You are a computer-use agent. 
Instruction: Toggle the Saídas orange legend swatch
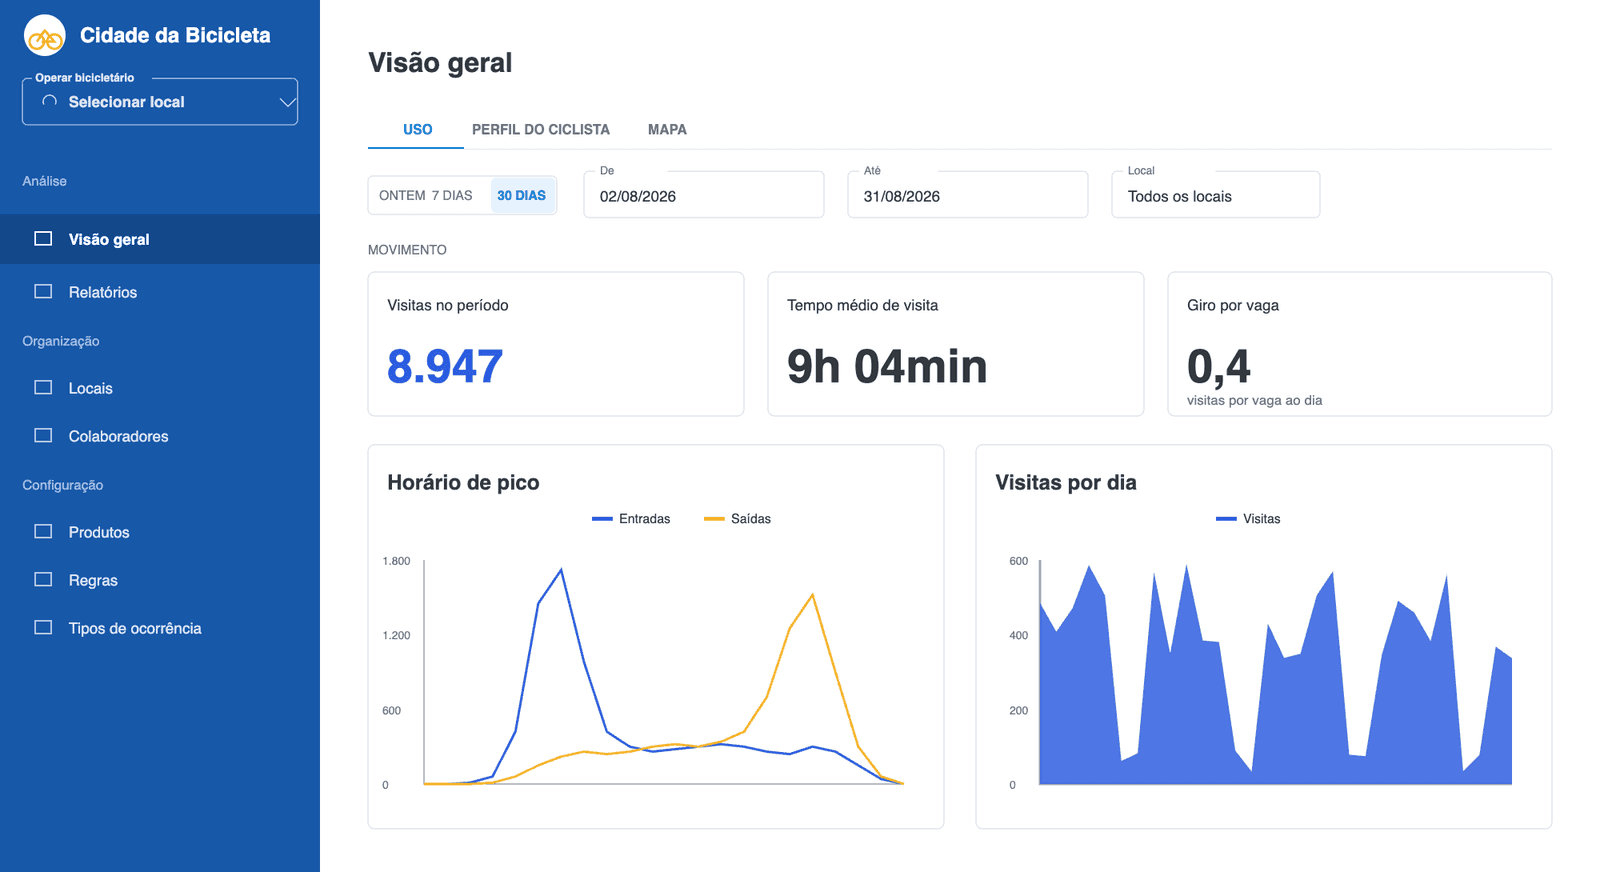pyautogui.click(x=714, y=519)
